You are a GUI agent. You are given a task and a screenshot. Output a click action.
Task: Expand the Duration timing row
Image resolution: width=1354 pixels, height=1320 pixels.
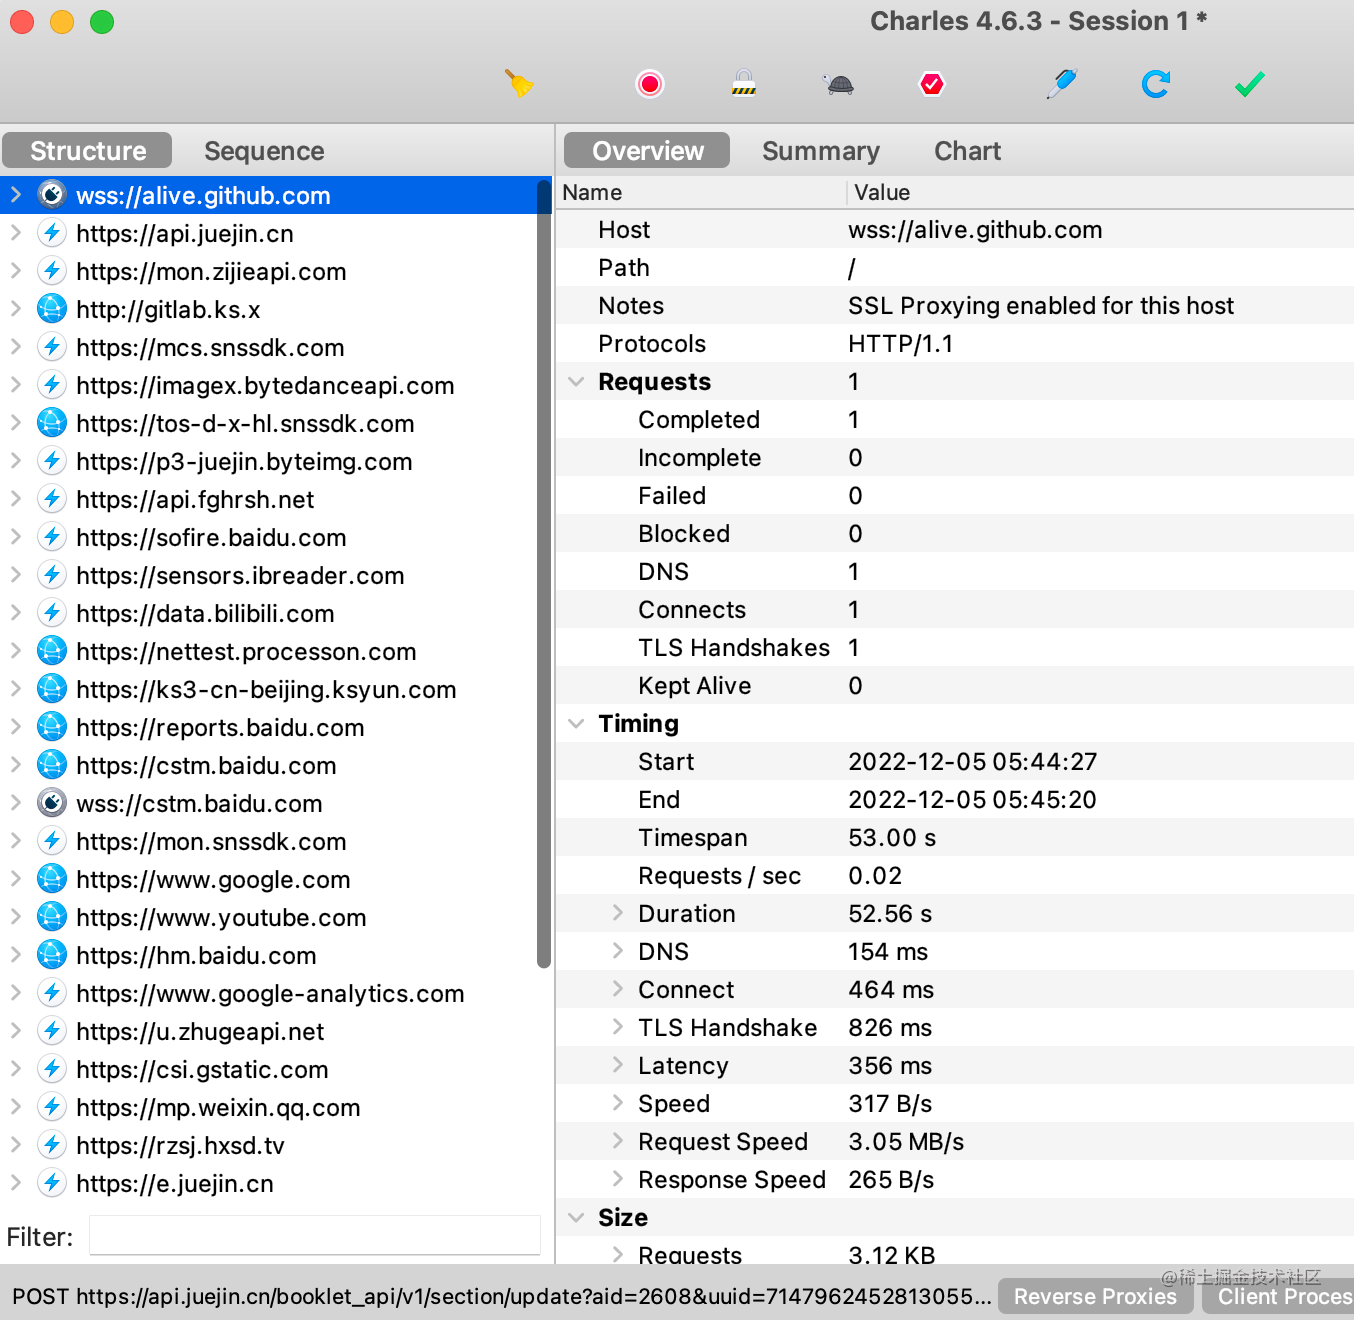click(x=618, y=913)
